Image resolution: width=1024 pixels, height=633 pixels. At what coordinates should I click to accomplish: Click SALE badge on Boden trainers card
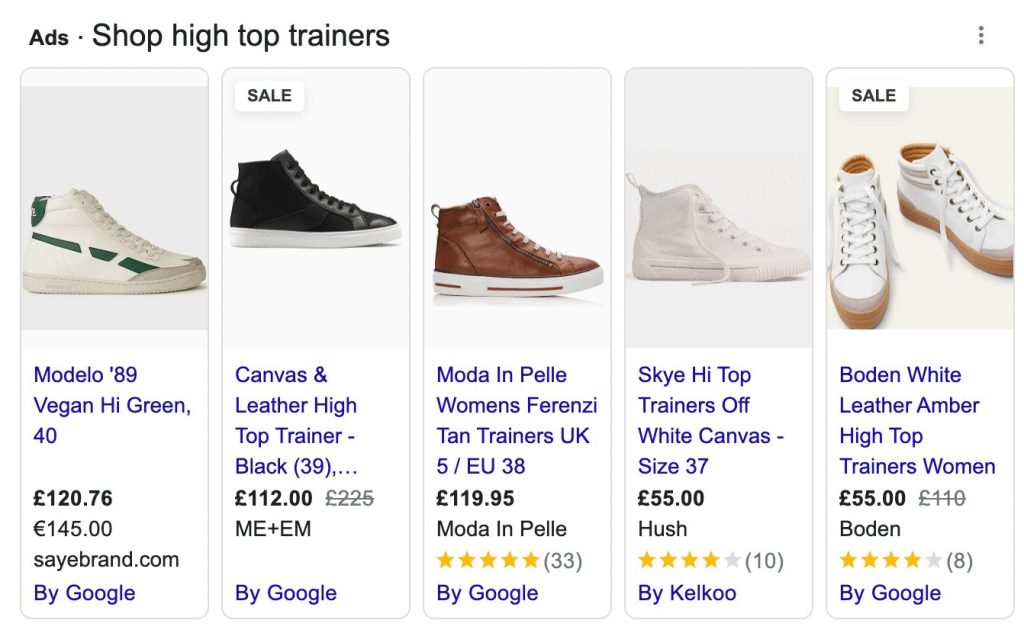coord(874,95)
